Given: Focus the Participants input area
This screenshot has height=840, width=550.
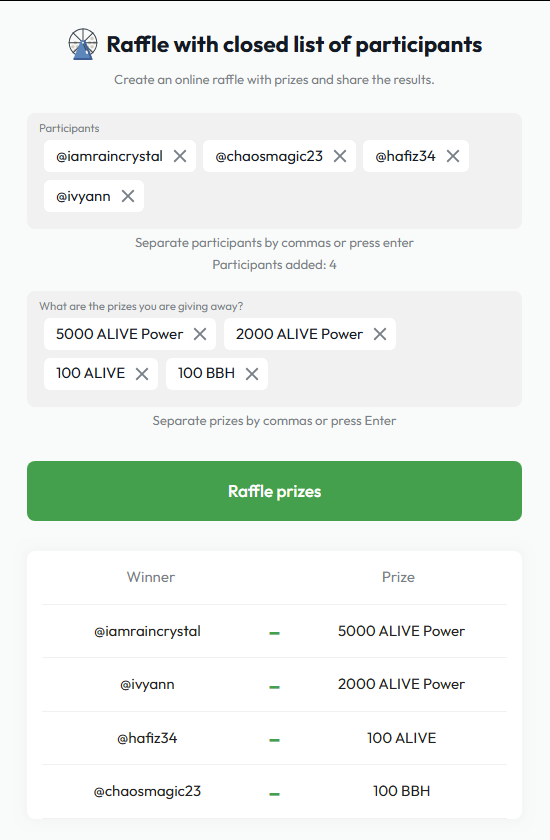Looking at the screenshot, I should [x=274, y=171].
